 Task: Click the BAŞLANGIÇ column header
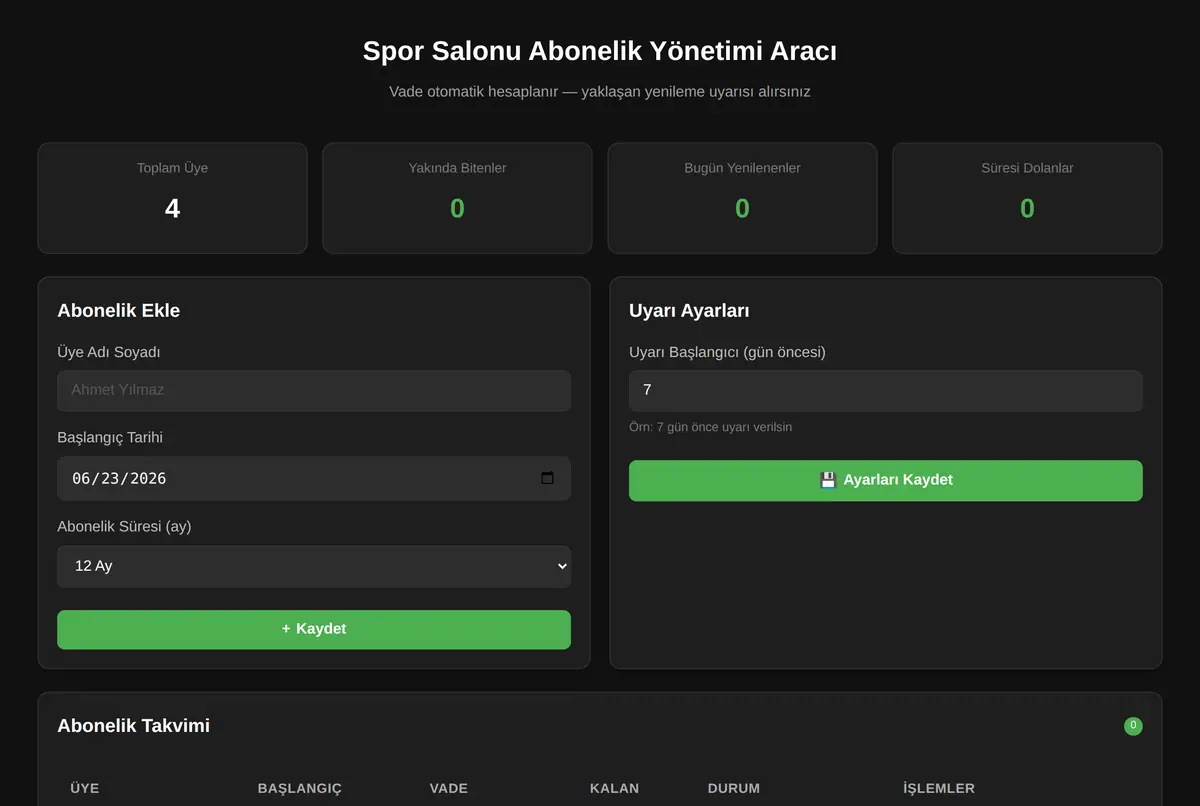(300, 788)
